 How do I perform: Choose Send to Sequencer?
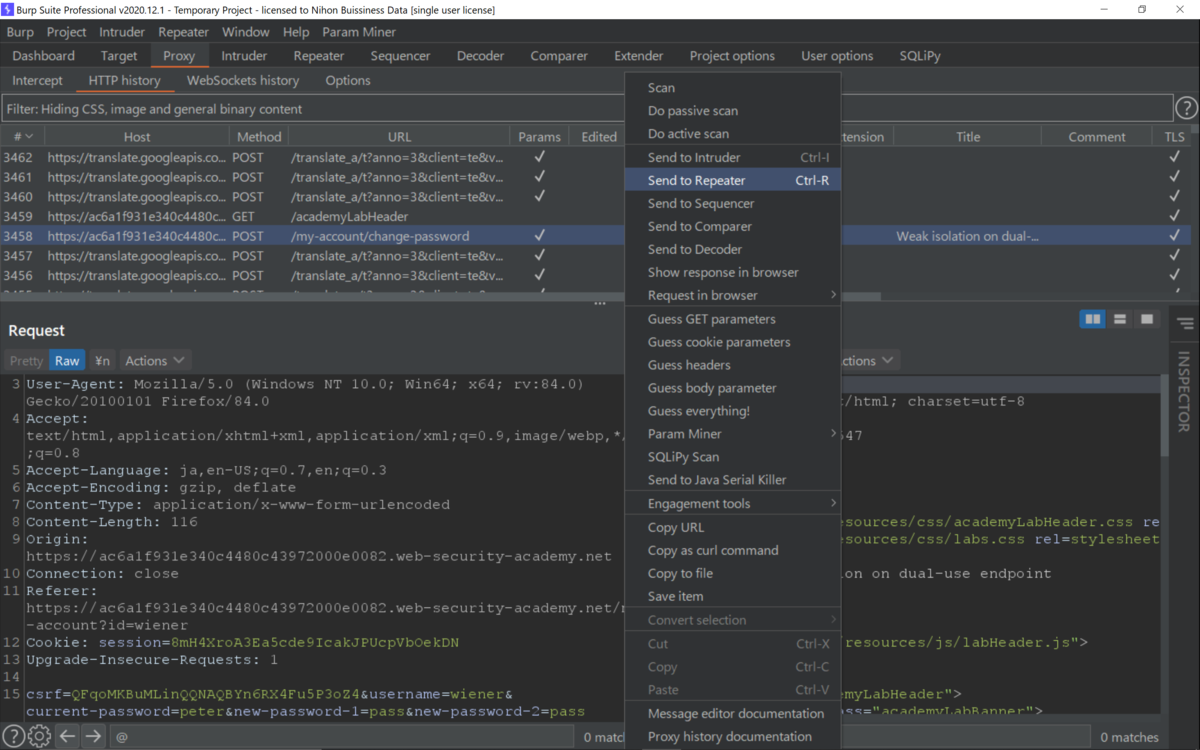coord(732,203)
